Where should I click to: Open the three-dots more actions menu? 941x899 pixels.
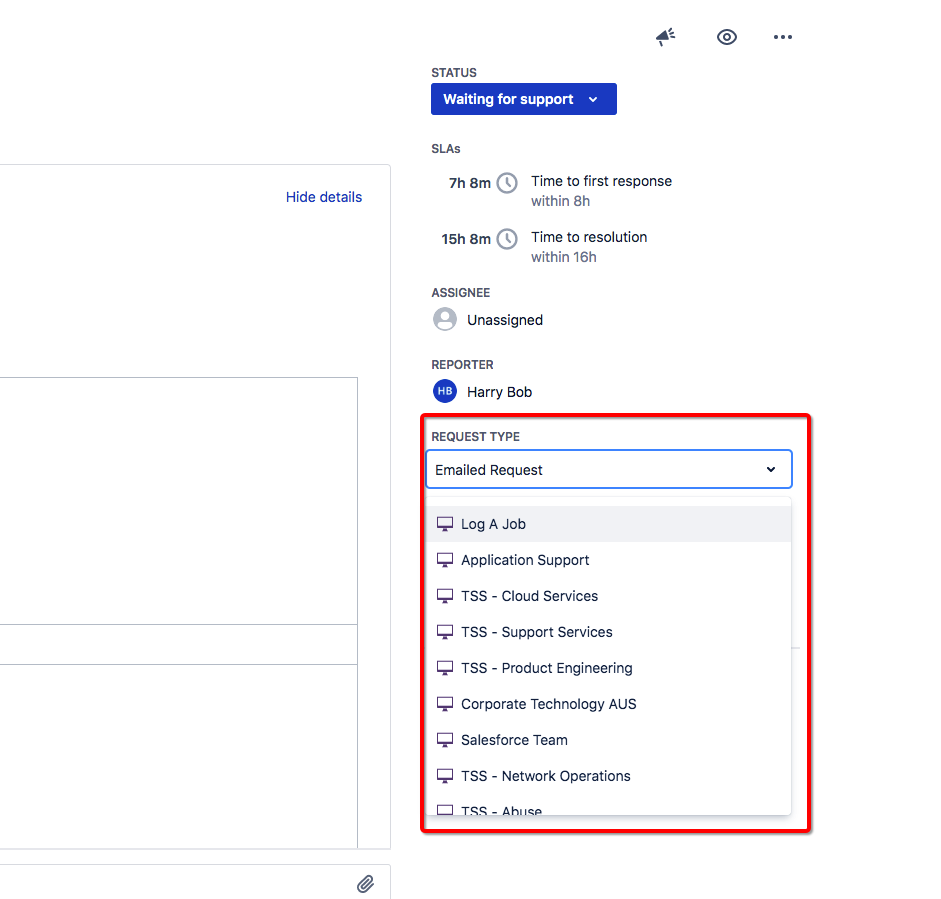(783, 37)
